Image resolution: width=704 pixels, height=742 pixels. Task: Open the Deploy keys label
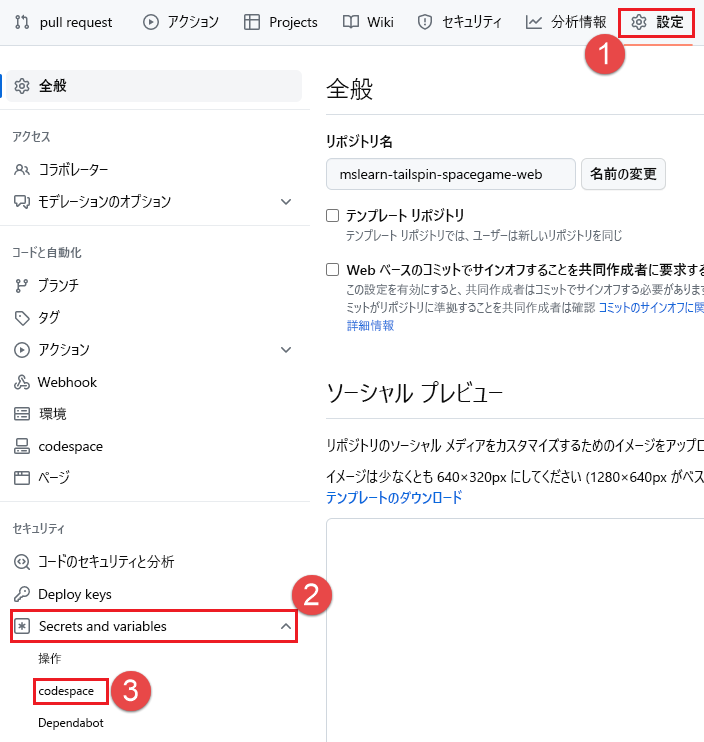click(75, 594)
